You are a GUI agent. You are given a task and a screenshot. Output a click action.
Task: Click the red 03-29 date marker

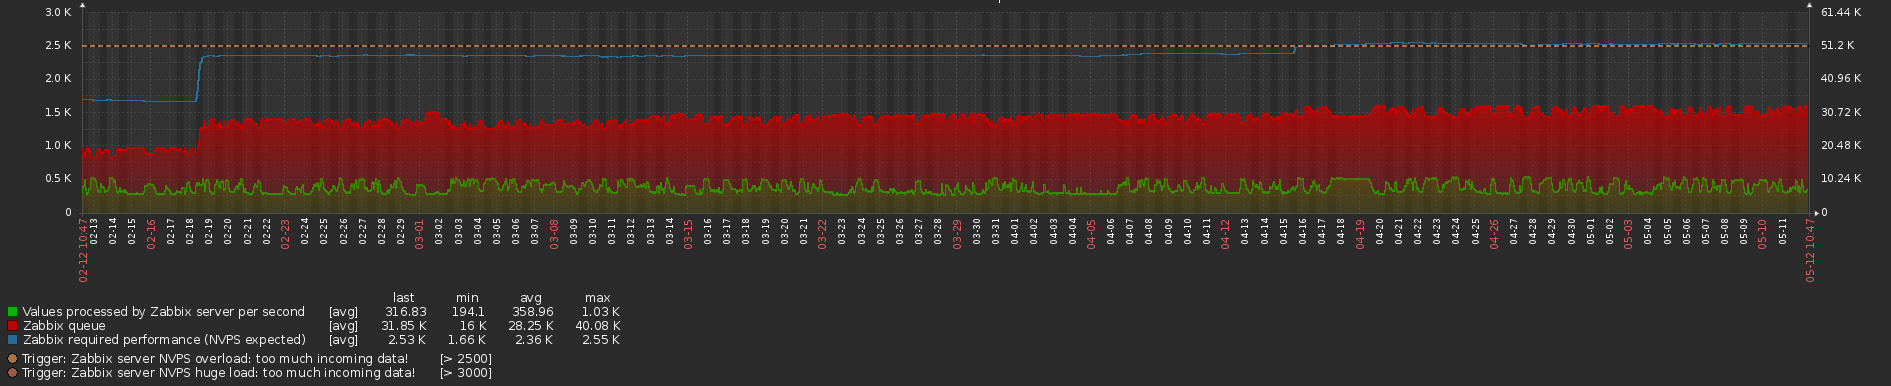(957, 233)
